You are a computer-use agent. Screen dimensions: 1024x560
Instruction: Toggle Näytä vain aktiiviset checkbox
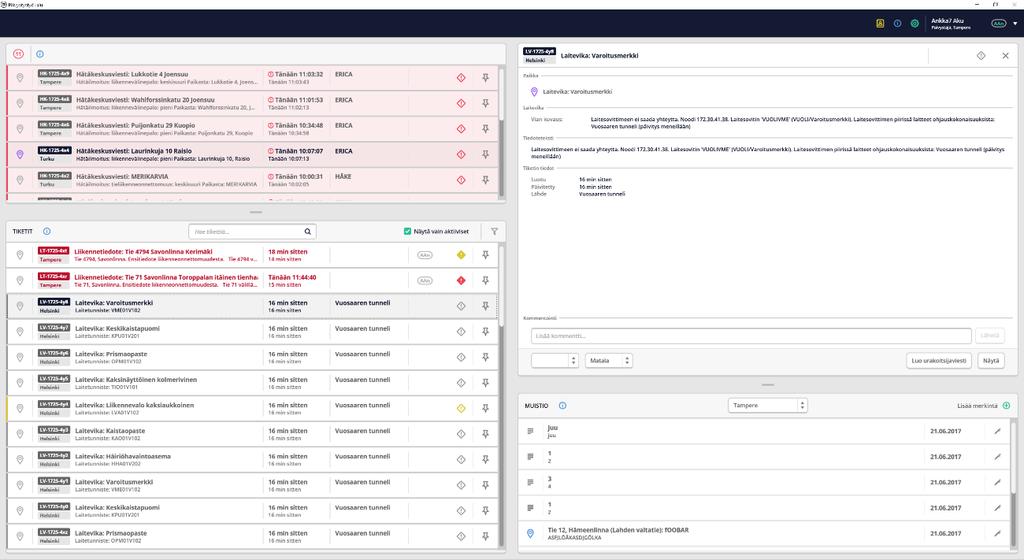(408, 231)
